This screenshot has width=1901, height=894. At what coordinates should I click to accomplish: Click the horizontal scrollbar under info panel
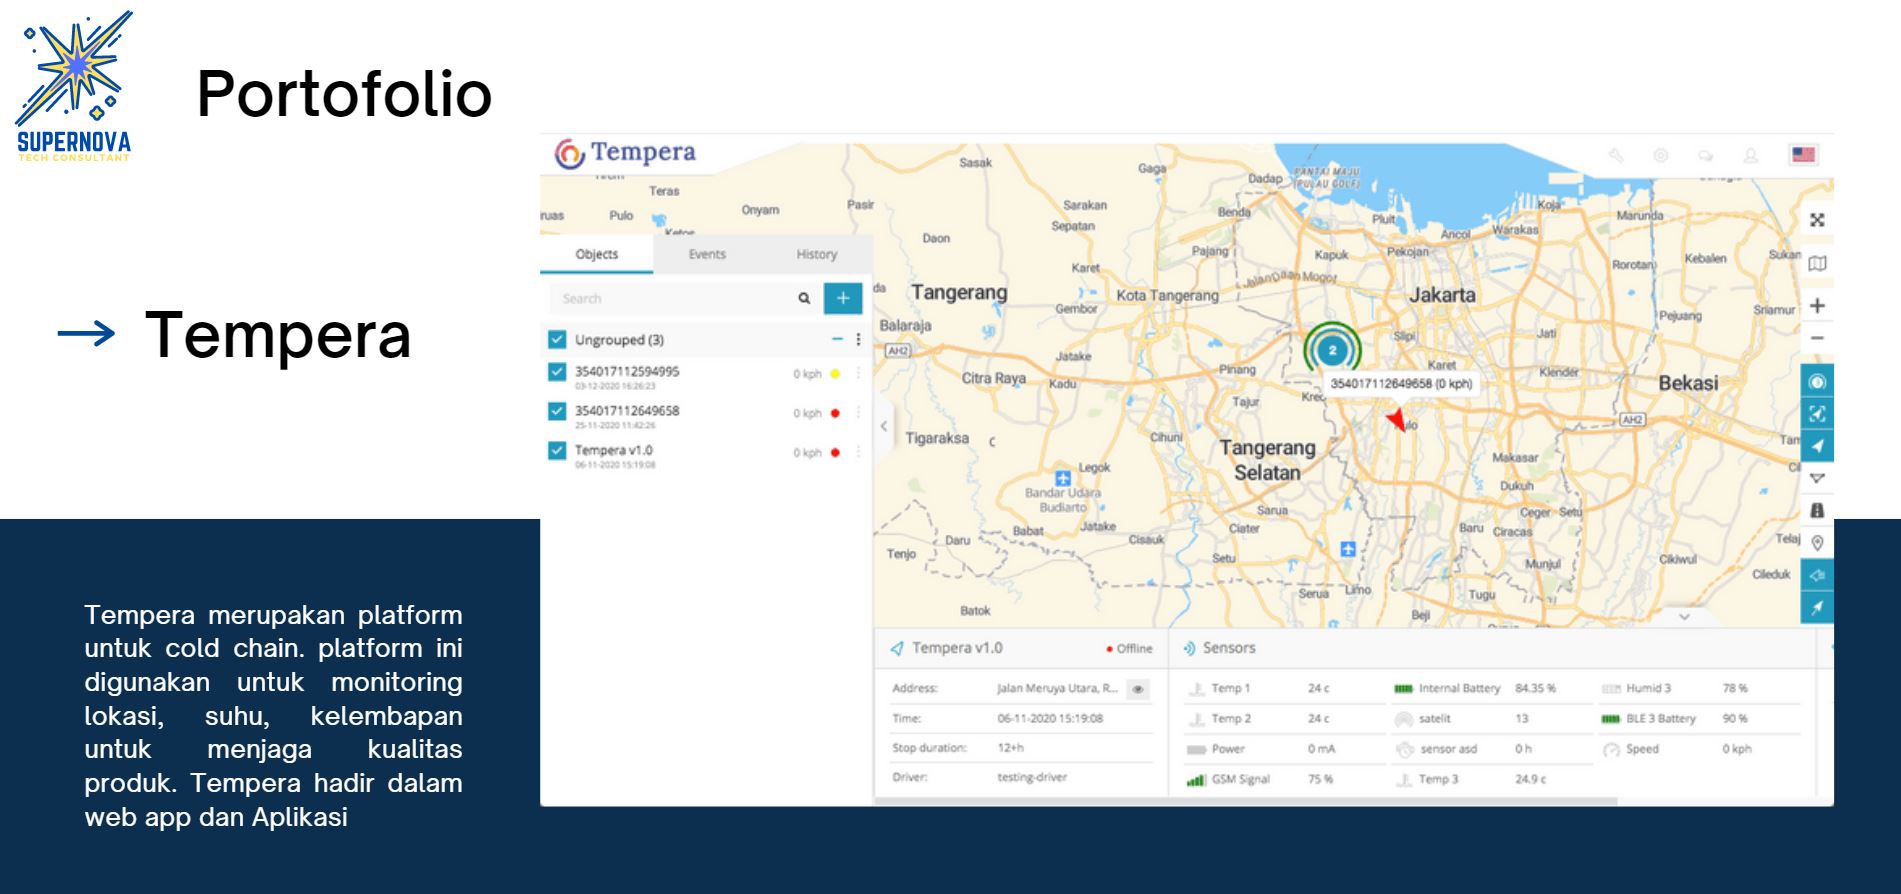click(x=1246, y=801)
